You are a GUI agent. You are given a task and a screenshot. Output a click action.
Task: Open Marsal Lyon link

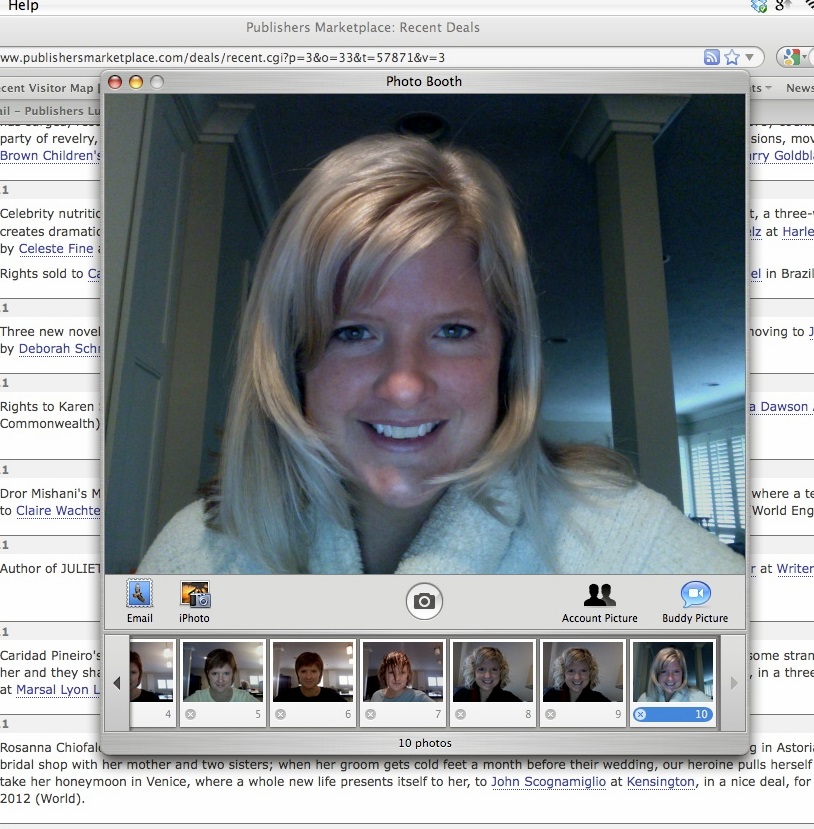(58, 689)
